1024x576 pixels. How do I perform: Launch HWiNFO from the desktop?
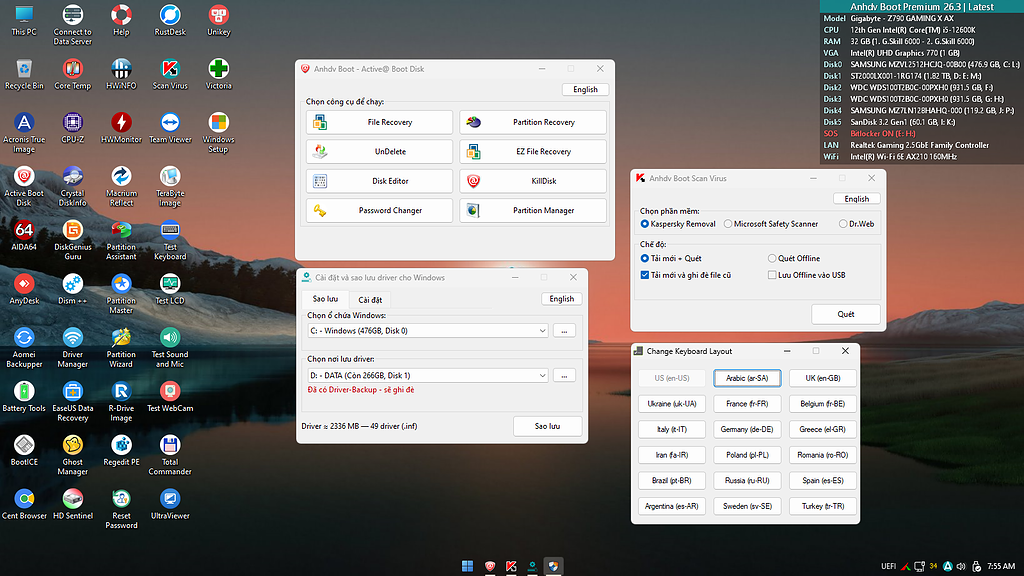[121, 74]
